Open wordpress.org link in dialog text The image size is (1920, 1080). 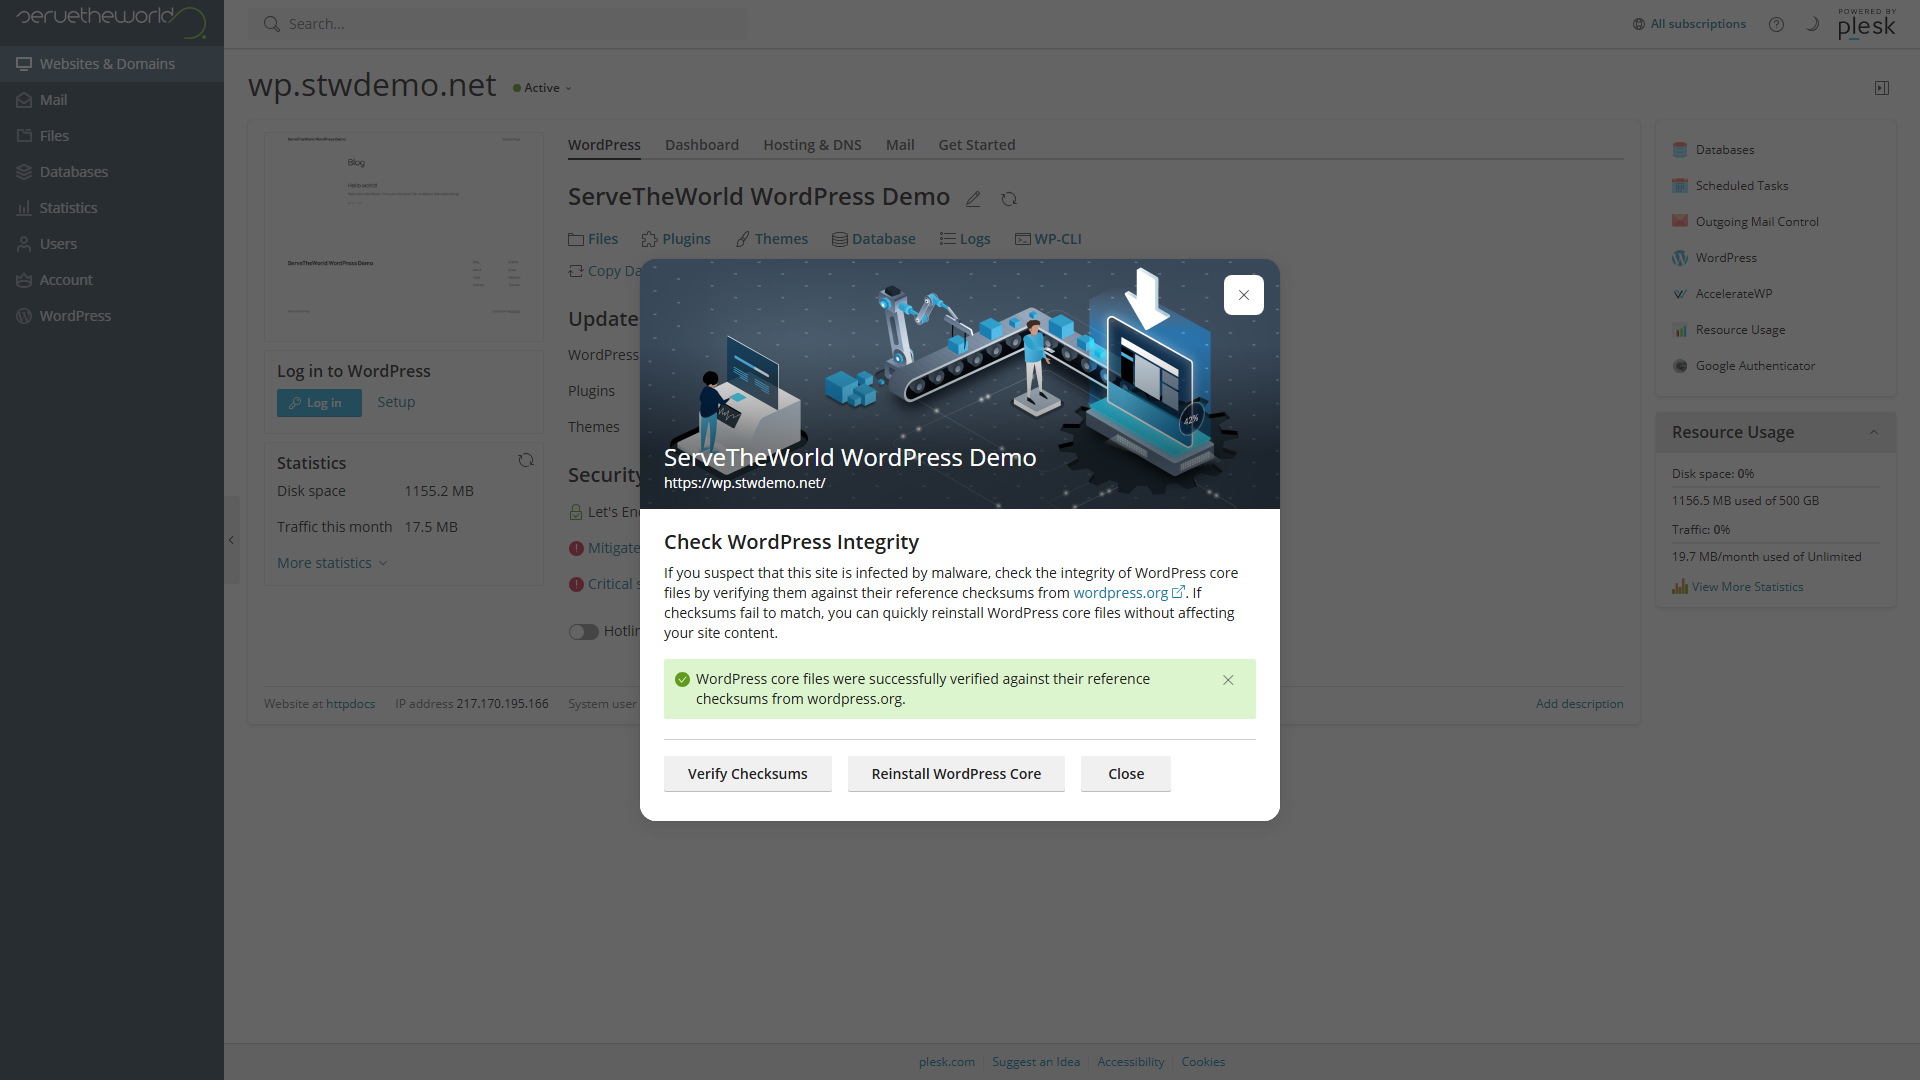[1128, 593]
